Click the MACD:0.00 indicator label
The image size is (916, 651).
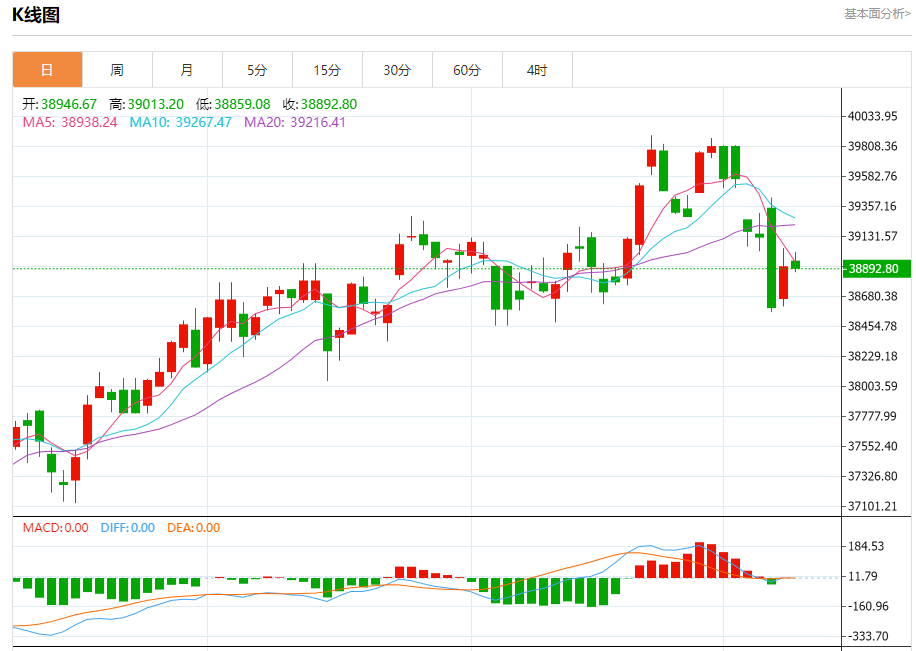tap(55, 528)
